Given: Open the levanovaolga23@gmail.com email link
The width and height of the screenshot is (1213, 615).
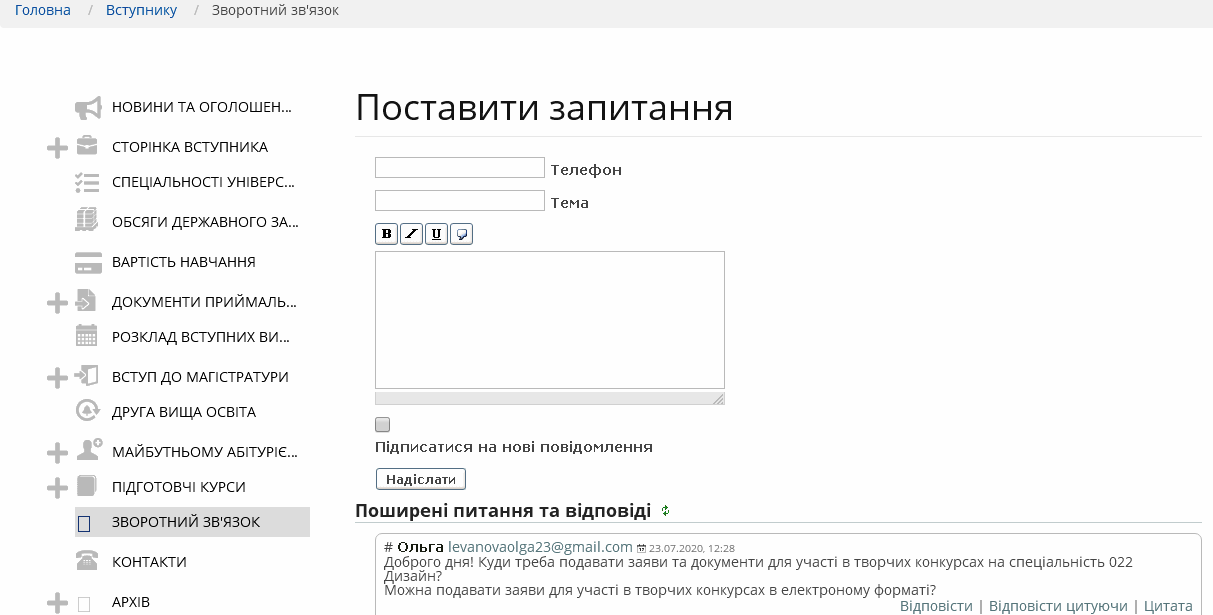Looking at the screenshot, I should point(537,547).
